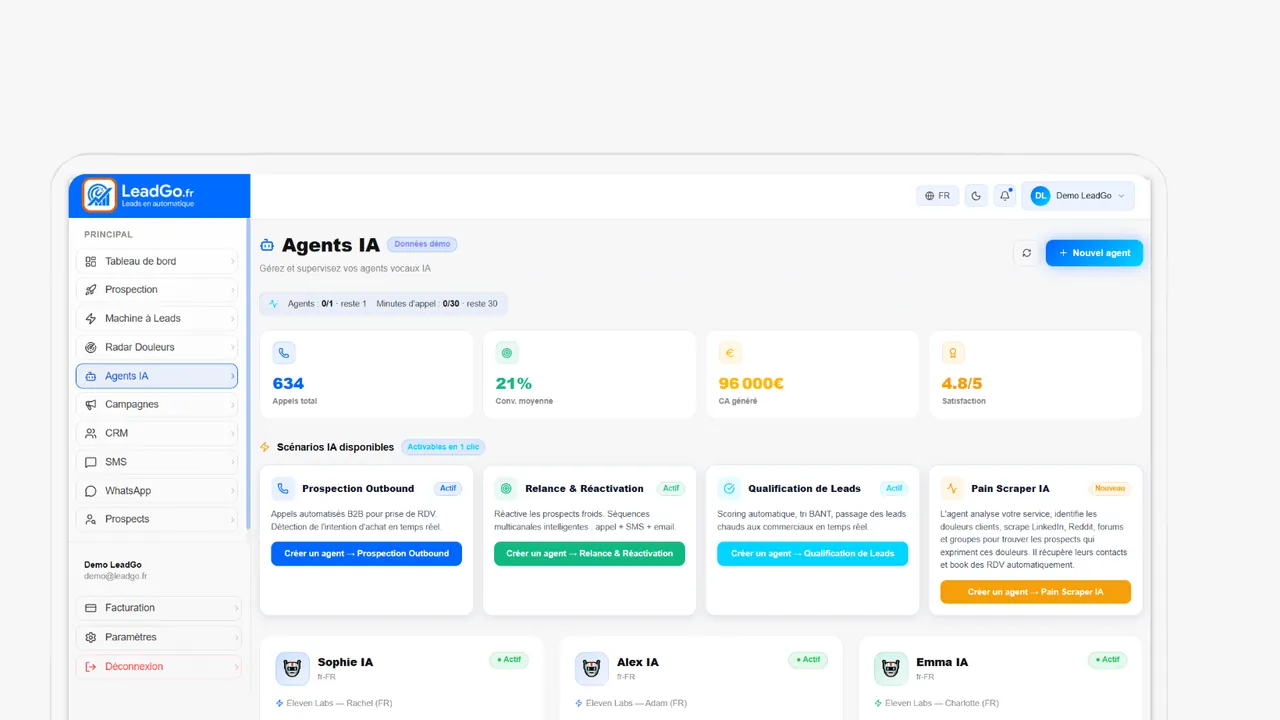The image size is (1280, 720).
Task: Open the Emma IA agent avatar
Action: click(891, 669)
